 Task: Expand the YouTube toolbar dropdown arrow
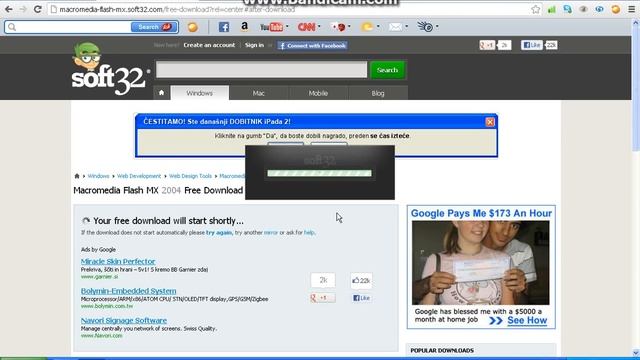click(287, 27)
